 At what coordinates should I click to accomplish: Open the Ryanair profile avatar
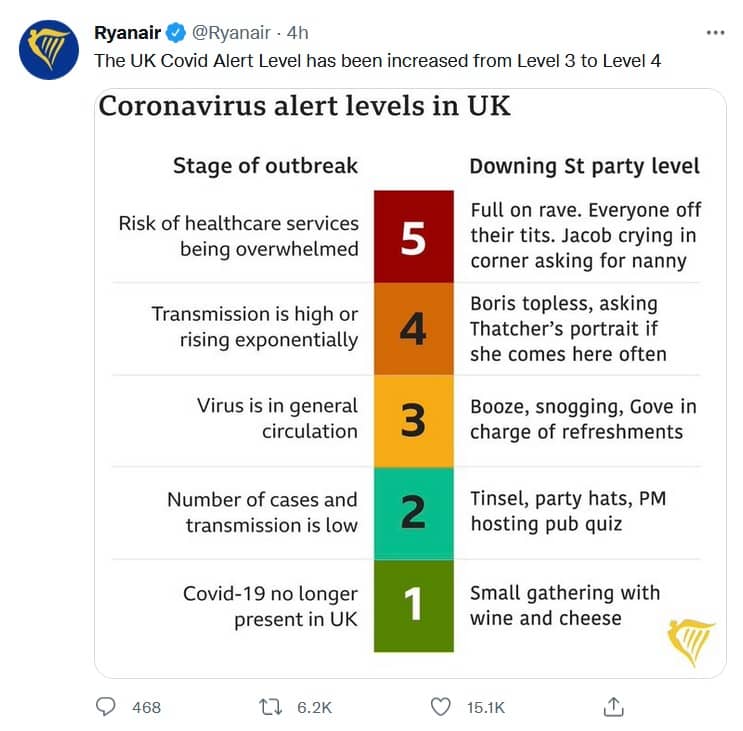49,50
